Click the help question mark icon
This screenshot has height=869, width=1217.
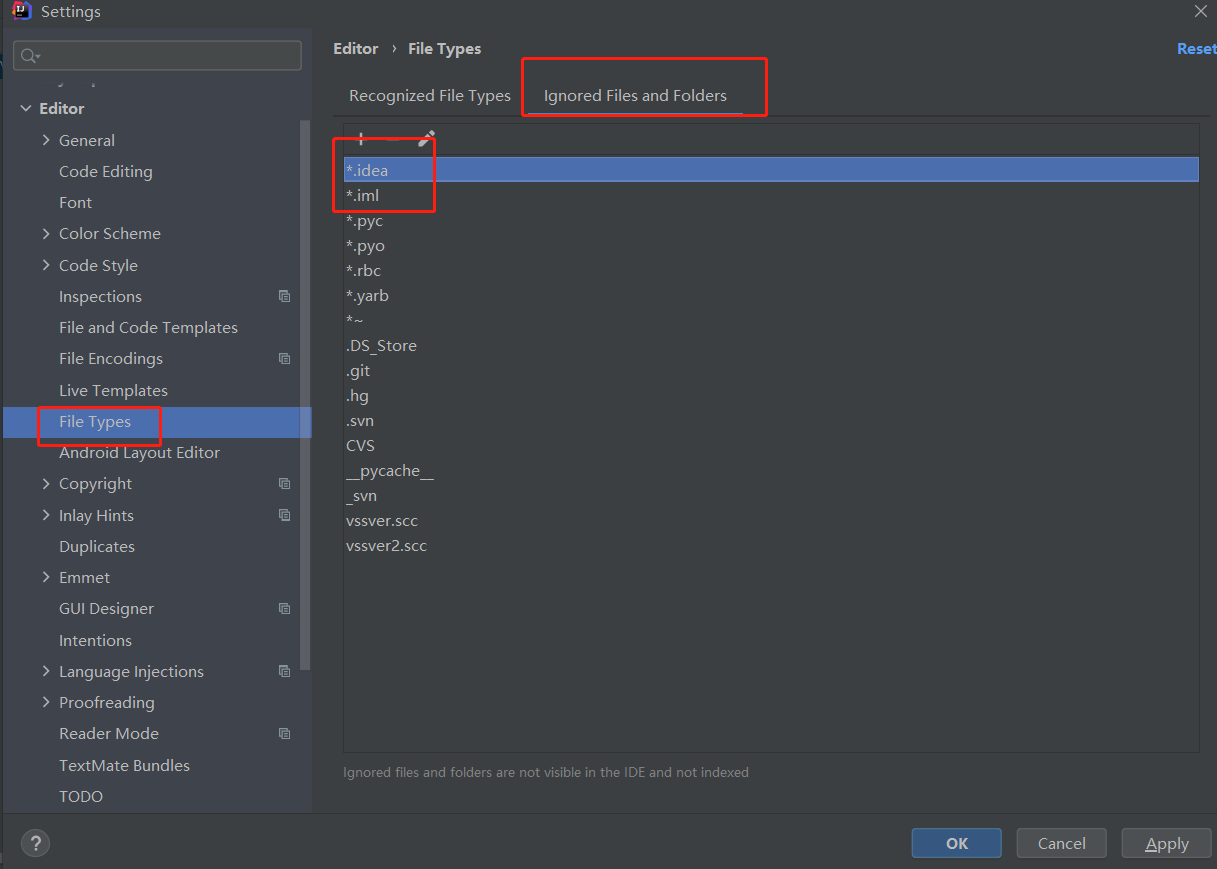tap(35, 843)
